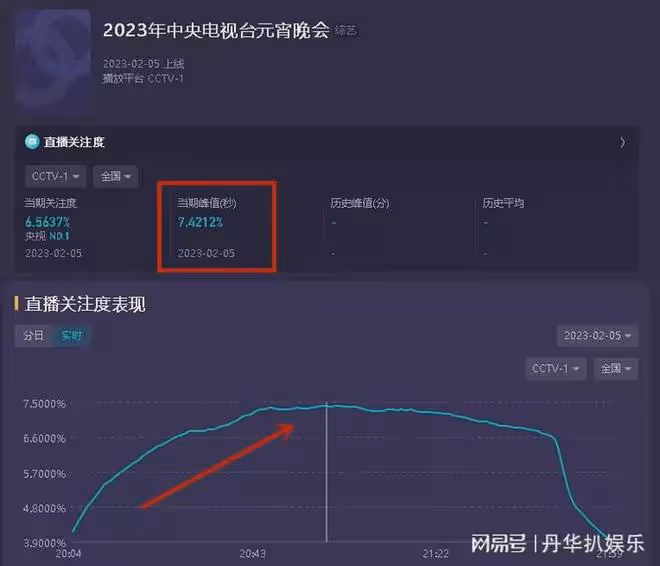660x566 pixels.
Task: Click the 历史平均 label
Action: pos(503,203)
